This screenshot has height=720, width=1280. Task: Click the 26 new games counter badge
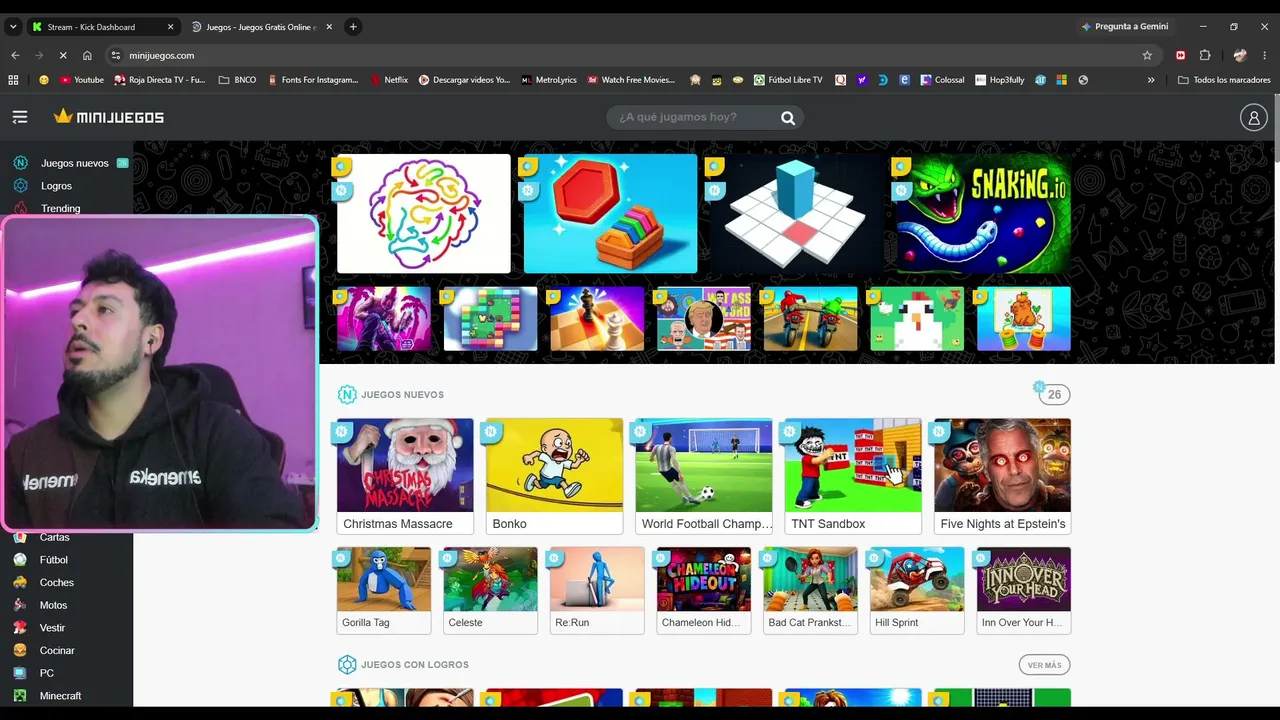pos(1052,394)
